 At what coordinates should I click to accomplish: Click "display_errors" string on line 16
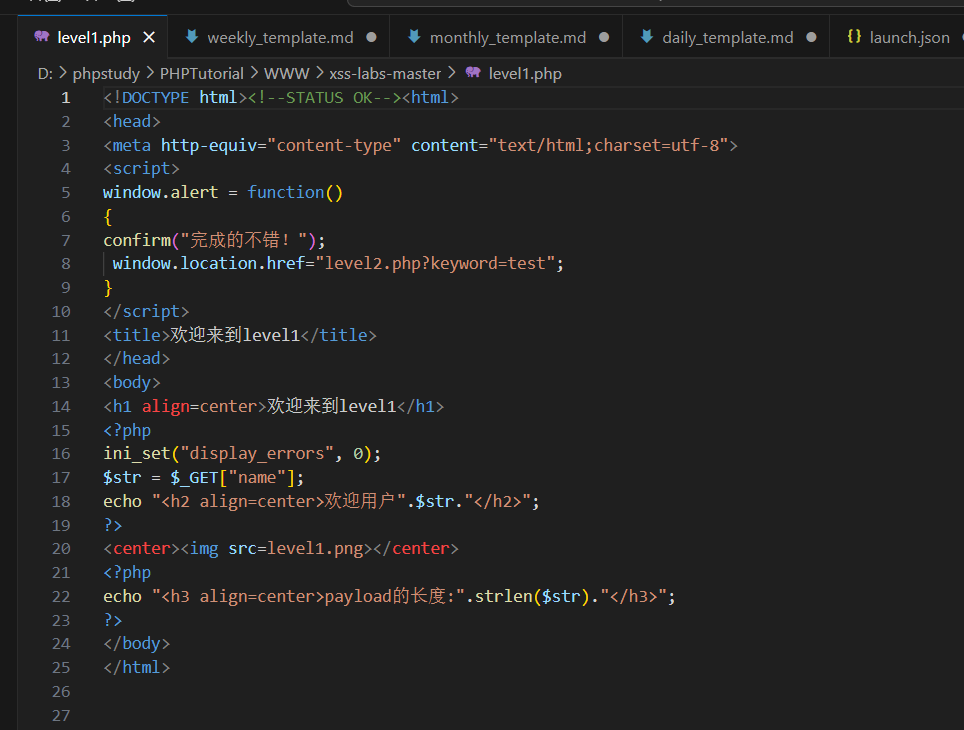pyautogui.click(x=257, y=454)
